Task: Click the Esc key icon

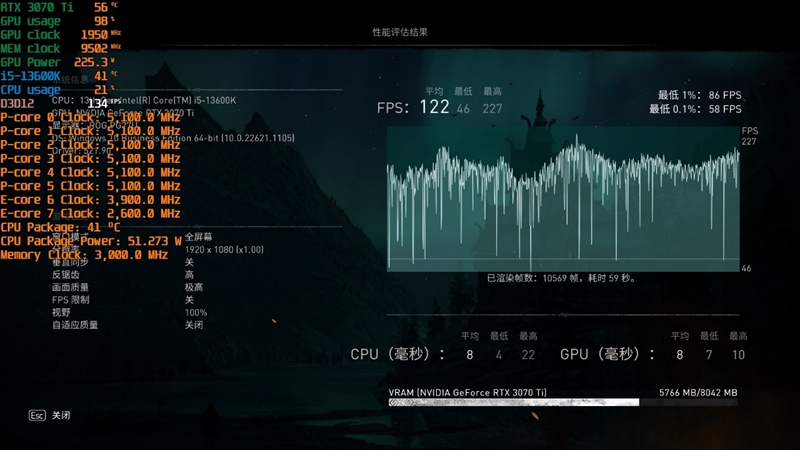Action: click(37, 415)
